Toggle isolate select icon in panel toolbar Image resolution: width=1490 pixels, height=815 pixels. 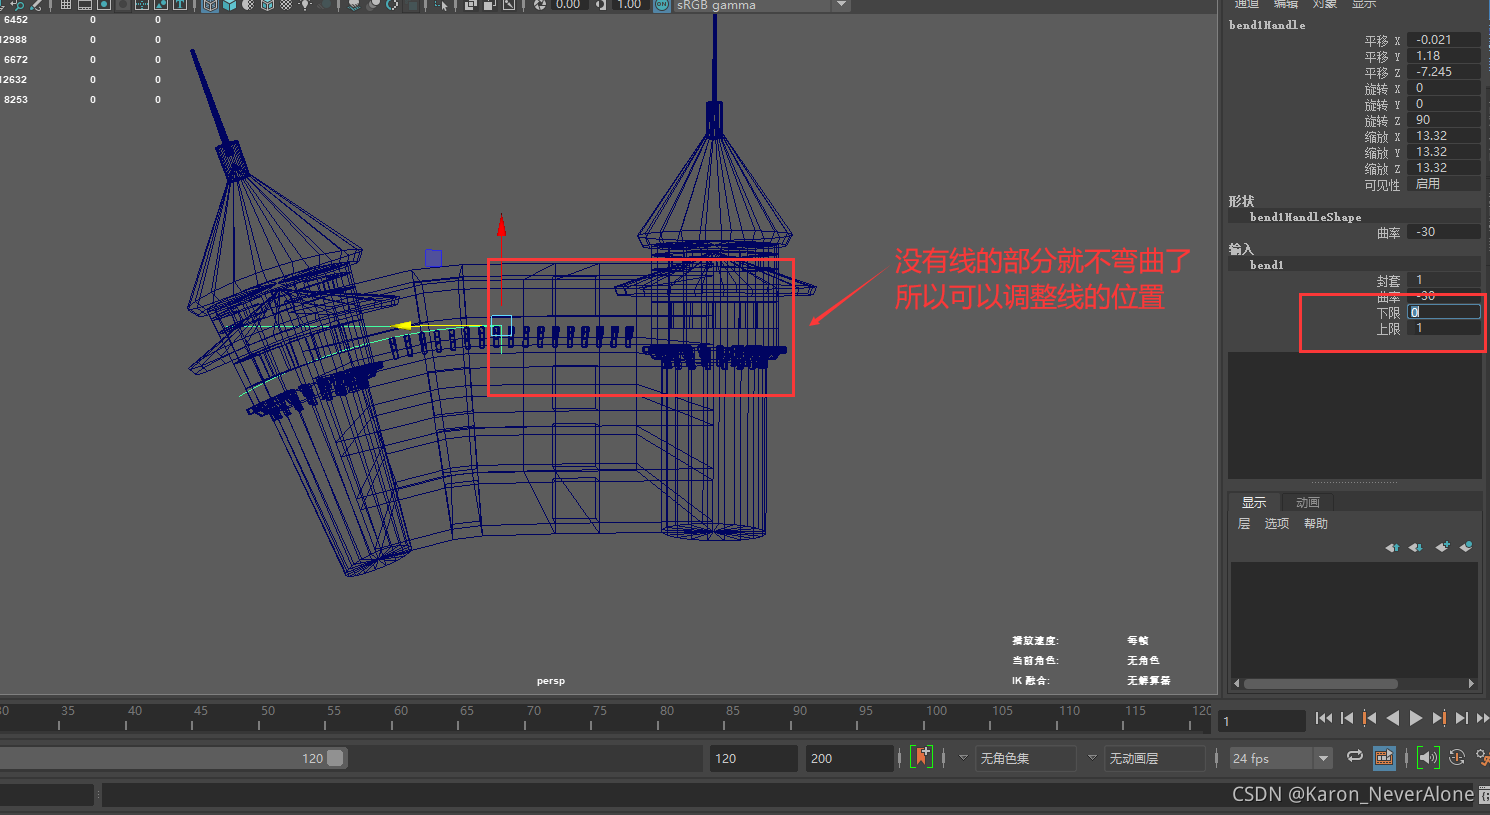[x=441, y=5]
